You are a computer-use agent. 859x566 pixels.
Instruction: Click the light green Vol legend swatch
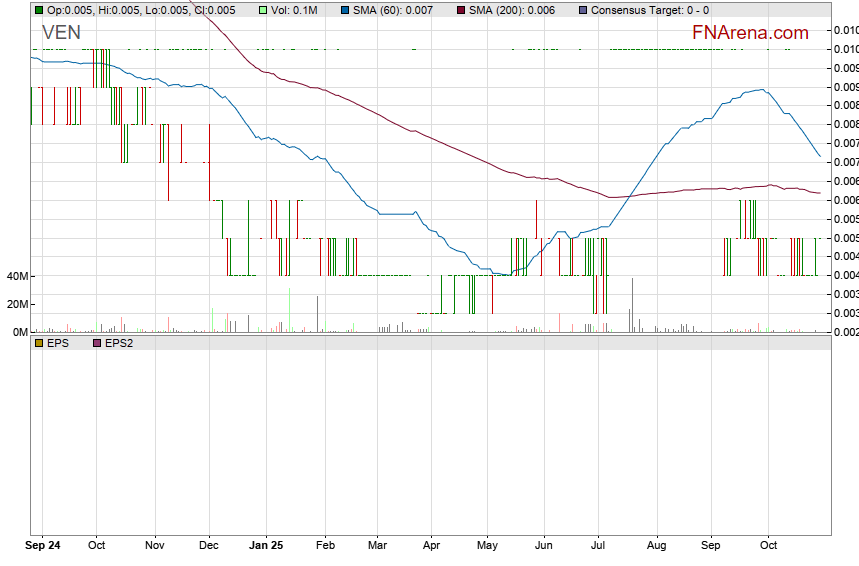tap(263, 10)
